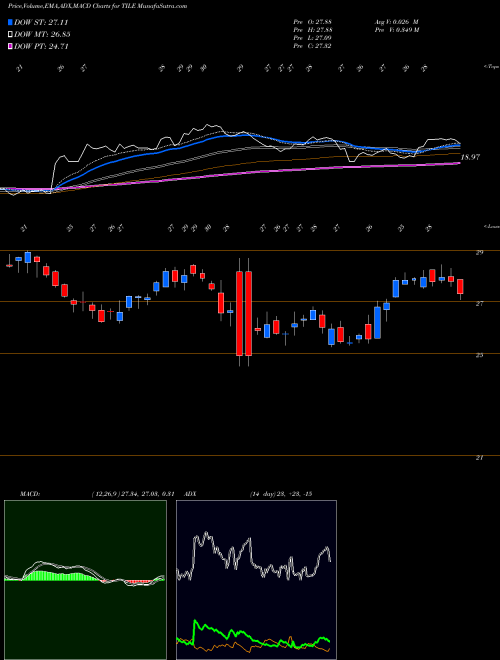Click the 'Pre L: 27.09' low value
Image resolution: width=500 pixels, height=660 pixels.
(312, 38)
